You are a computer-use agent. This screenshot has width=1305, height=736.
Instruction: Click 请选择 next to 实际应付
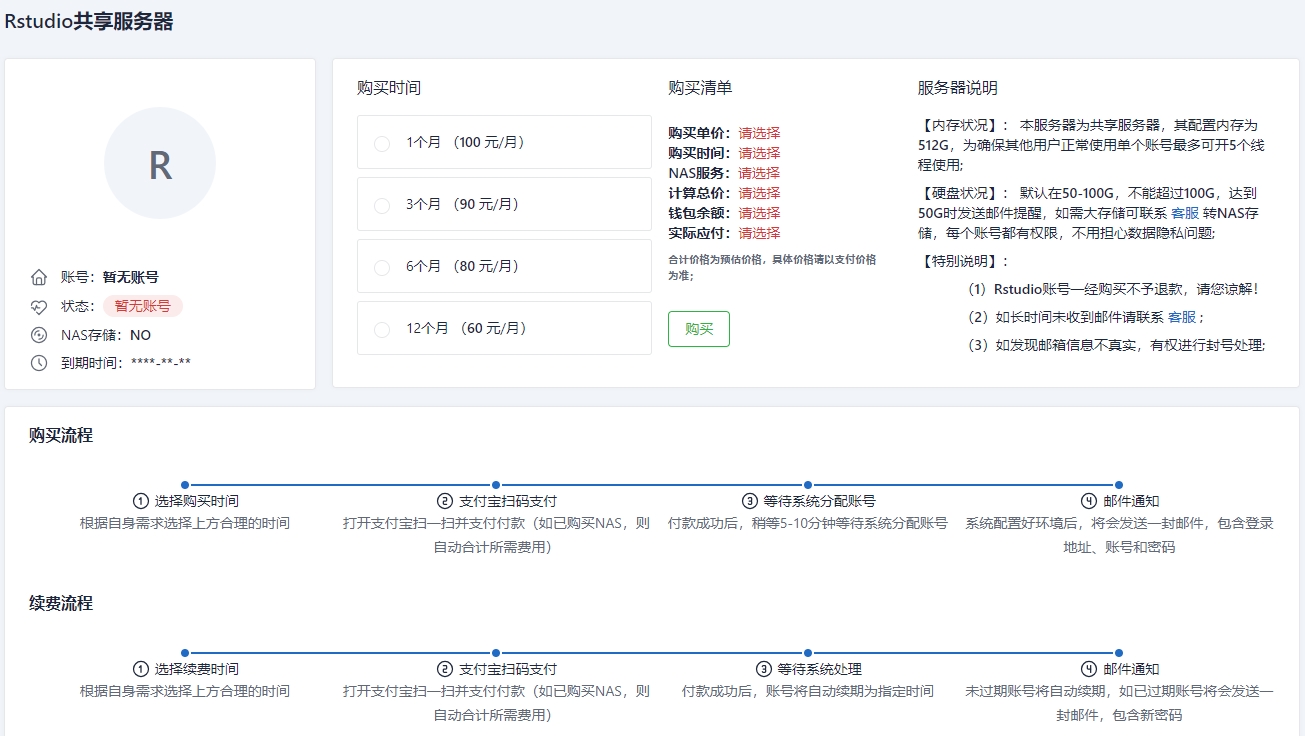(x=760, y=233)
